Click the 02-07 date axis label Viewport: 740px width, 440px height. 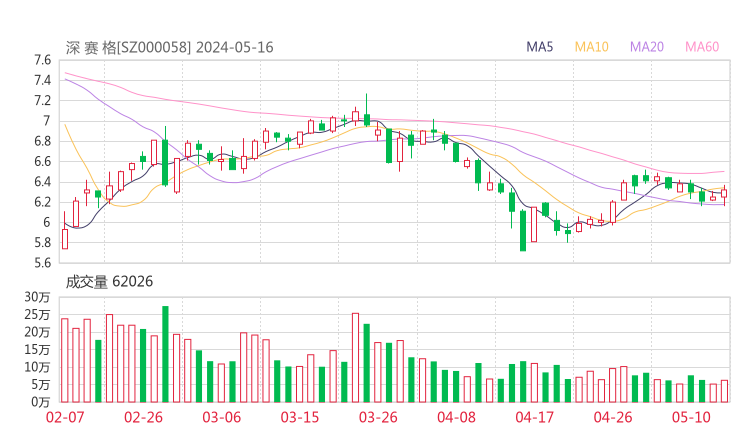pyautogui.click(x=65, y=417)
